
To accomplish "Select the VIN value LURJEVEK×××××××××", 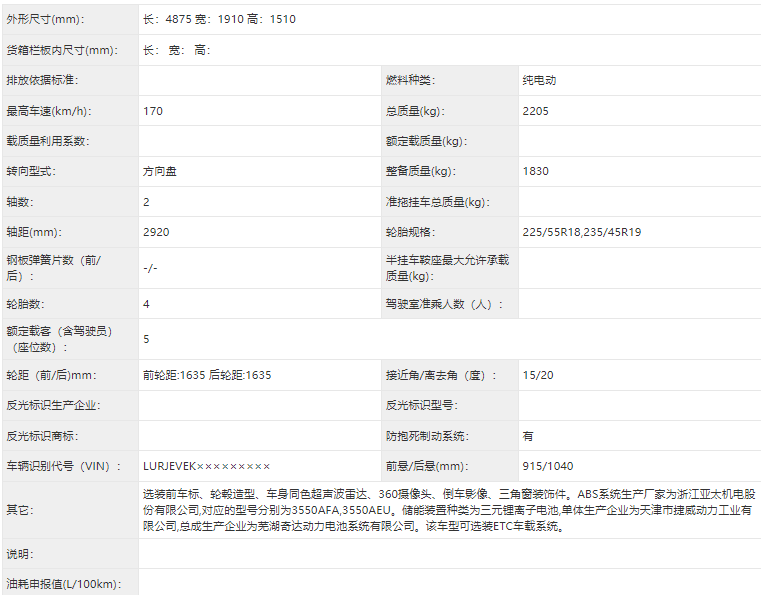I will [206, 466].
